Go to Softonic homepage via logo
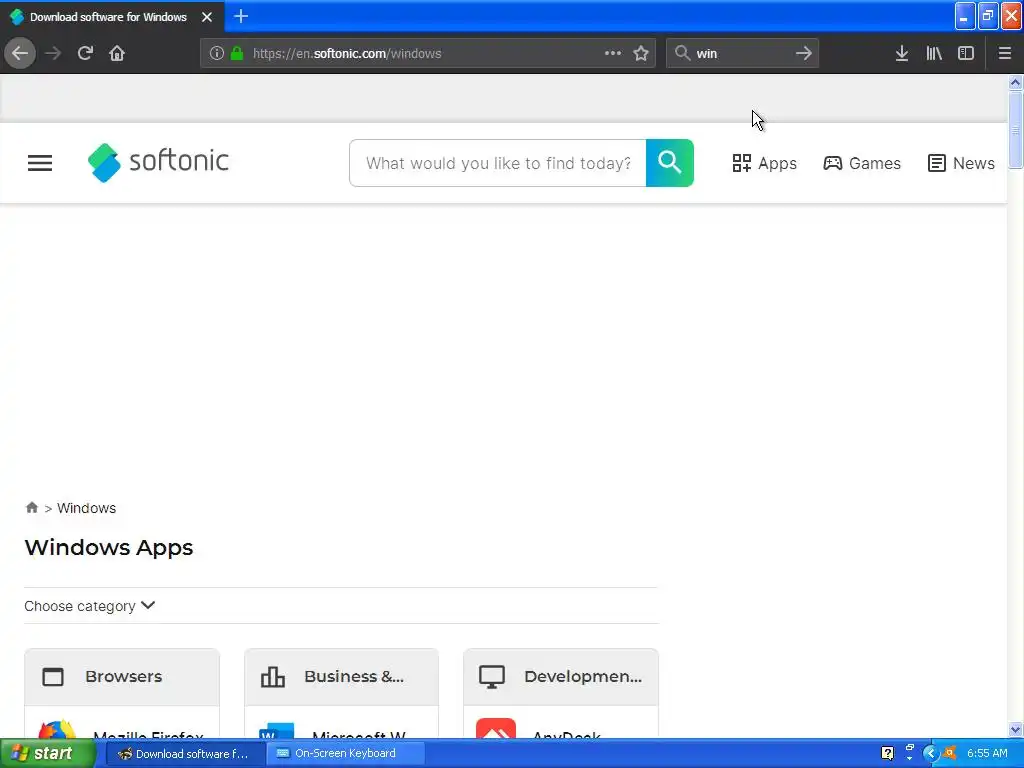1024x768 pixels. 158,162
